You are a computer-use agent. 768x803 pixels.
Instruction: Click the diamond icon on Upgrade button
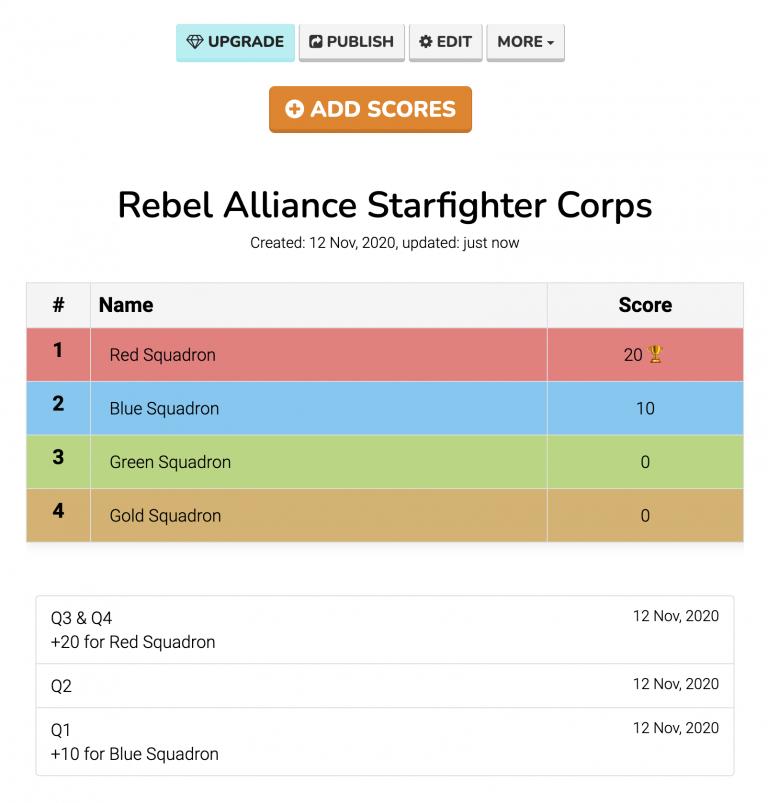pos(194,42)
